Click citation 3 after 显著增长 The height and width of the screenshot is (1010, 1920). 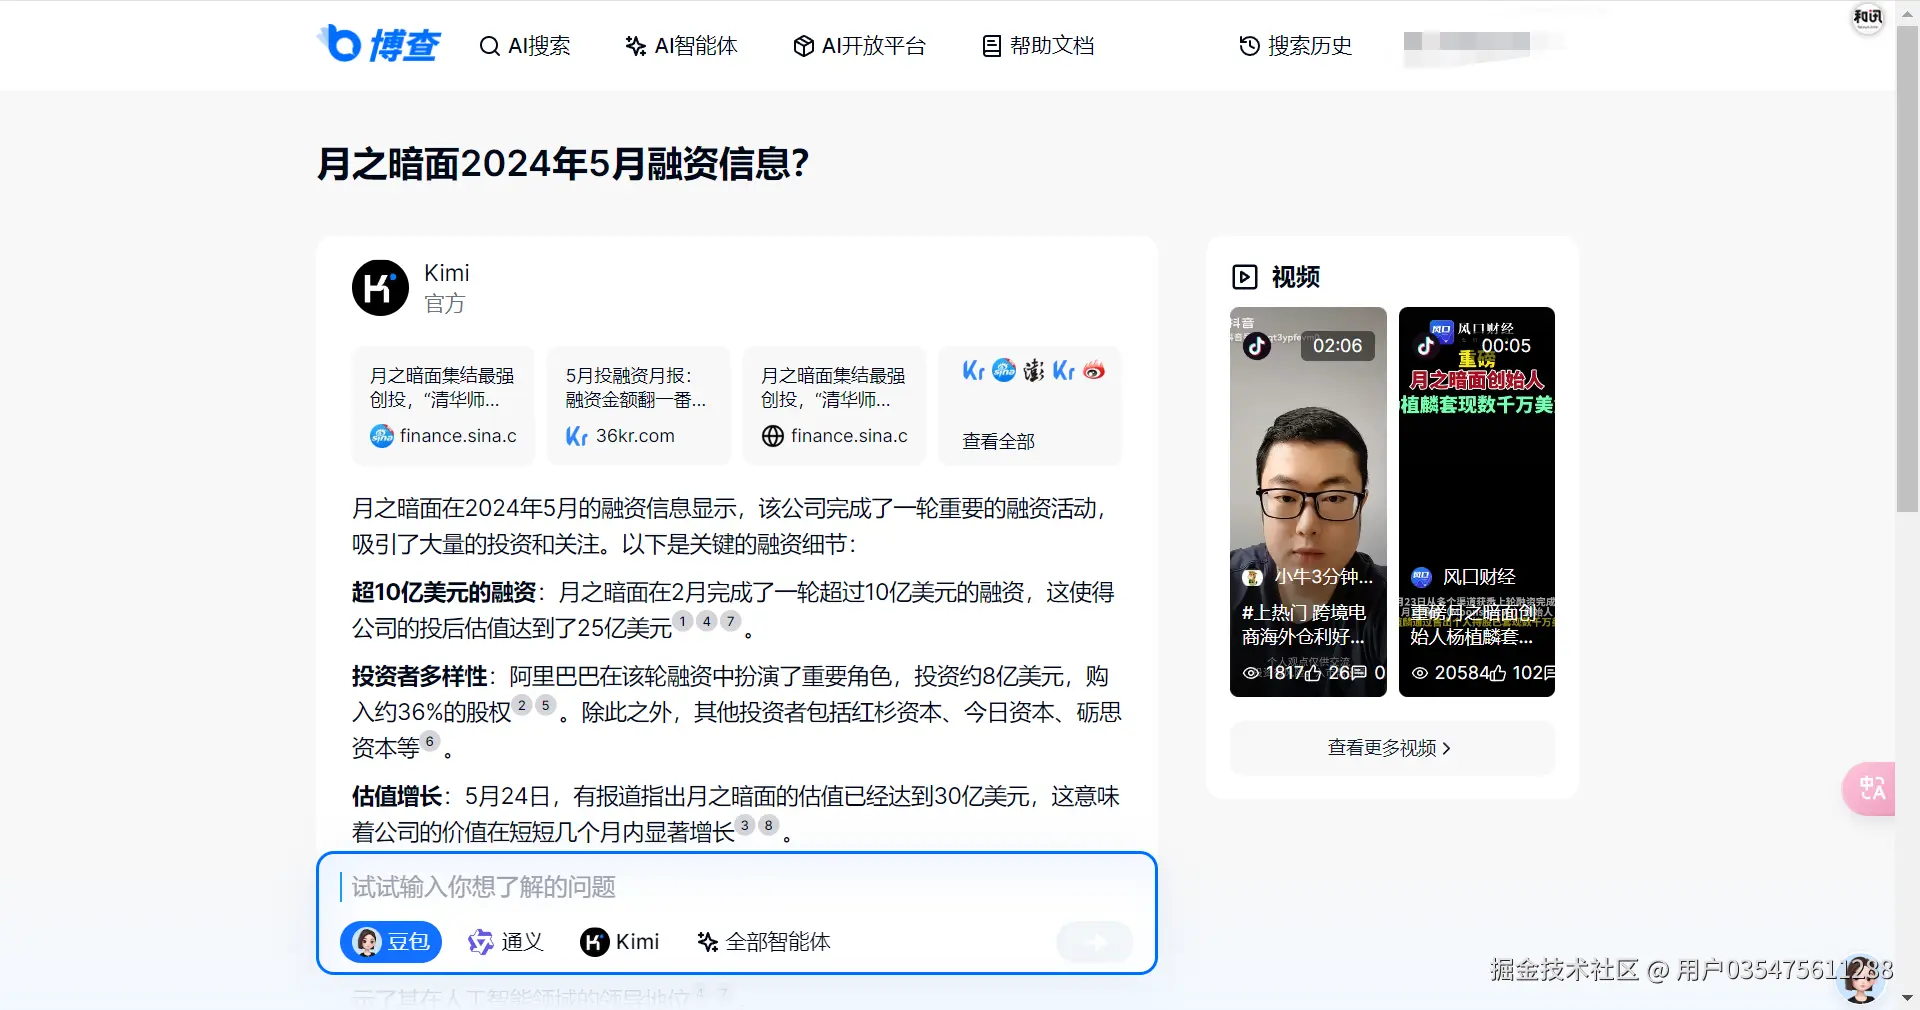tap(745, 825)
